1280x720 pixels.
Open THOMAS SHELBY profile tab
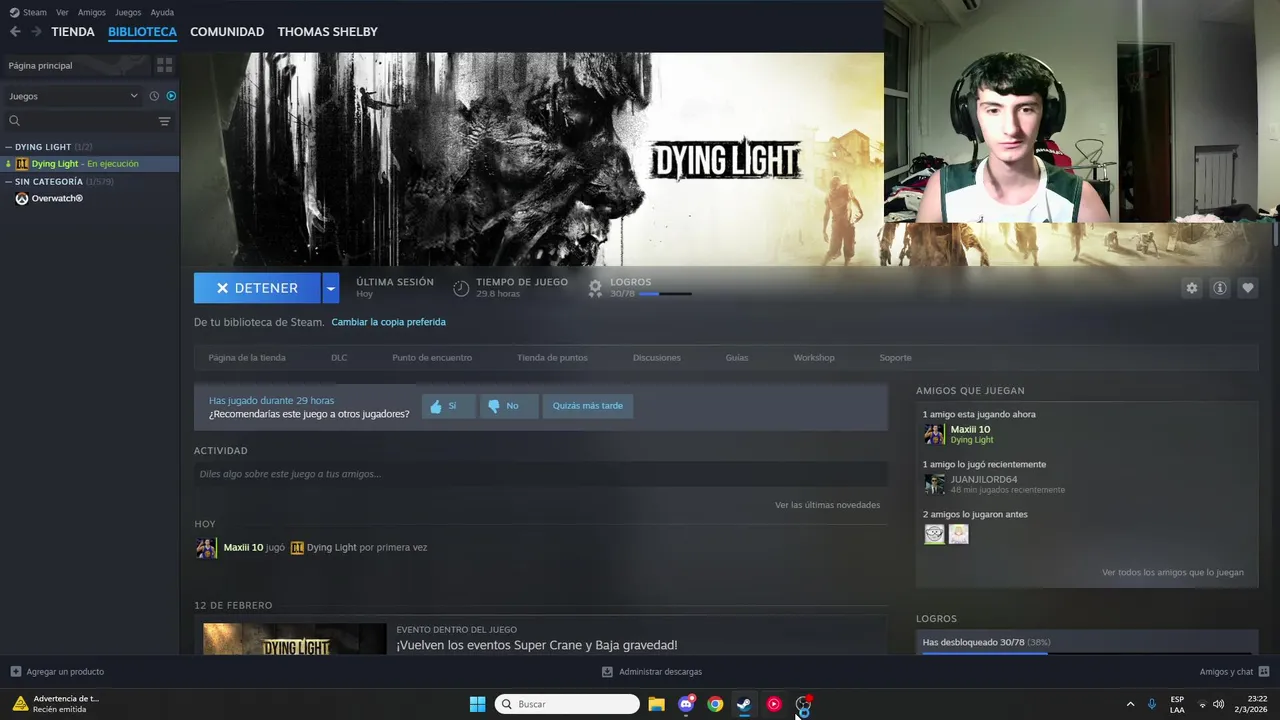(328, 32)
